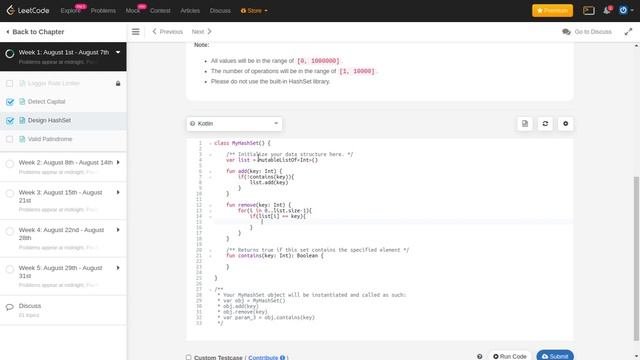
Task: Fold the fun remove code block
Action: point(210,205)
